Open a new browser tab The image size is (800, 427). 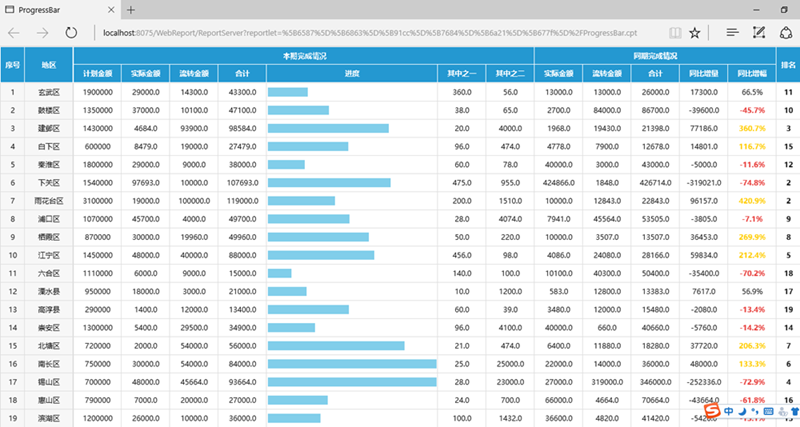click(x=130, y=9)
